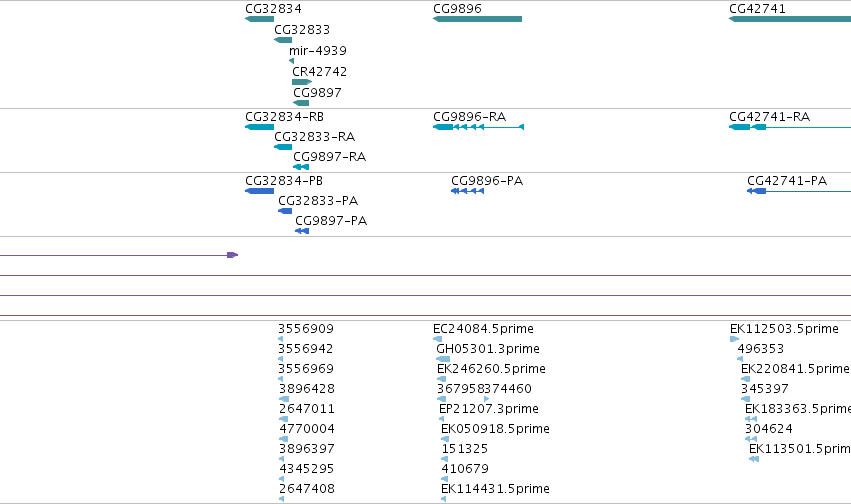The image size is (851, 504).
Task: Click the 2647408 EST label
Action: tap(307, 488)
